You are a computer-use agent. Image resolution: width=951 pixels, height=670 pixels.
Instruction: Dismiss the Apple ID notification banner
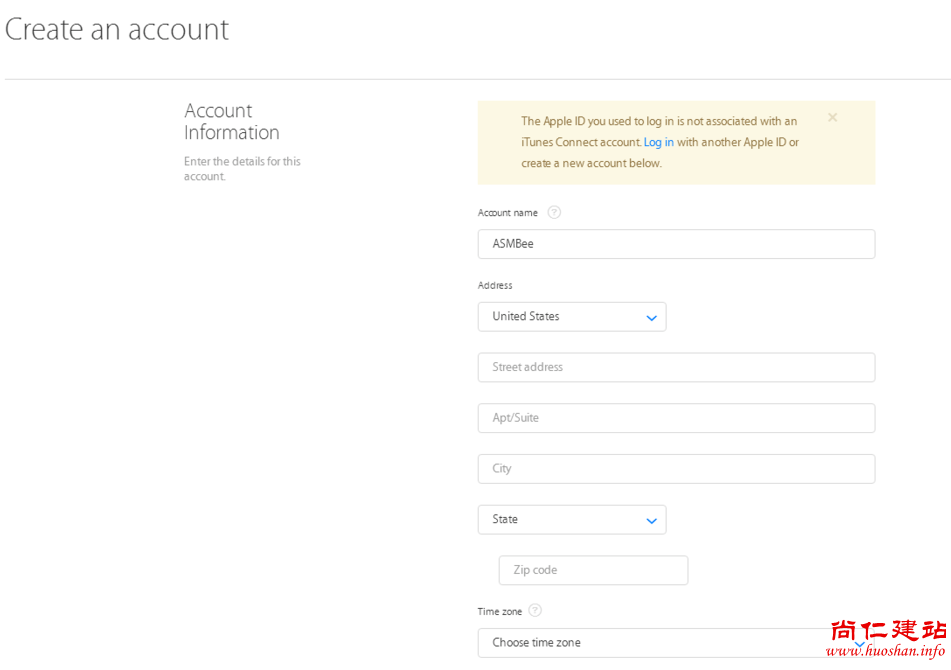pyautogui.click(x=832, y=118)
